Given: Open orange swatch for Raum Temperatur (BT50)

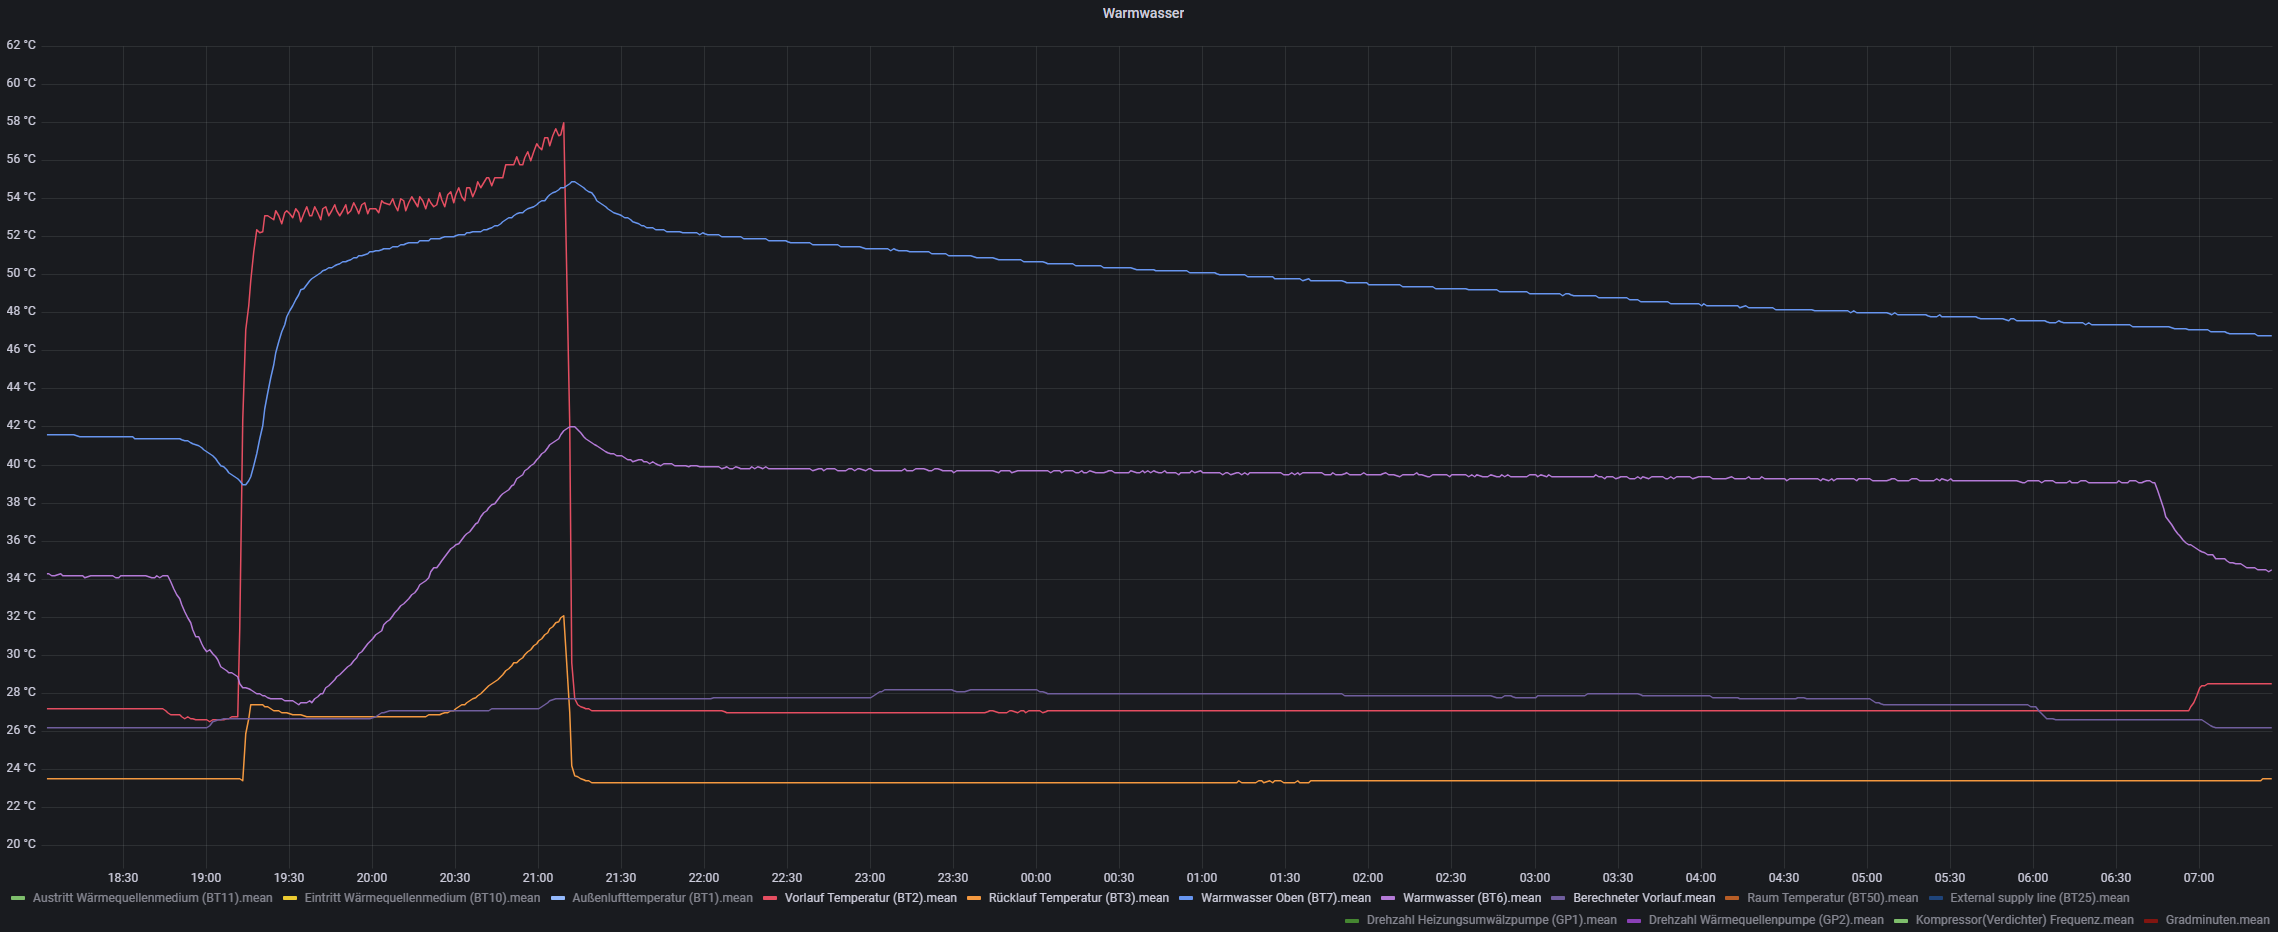Looking at the screenshot, I should pos(1732,898).
